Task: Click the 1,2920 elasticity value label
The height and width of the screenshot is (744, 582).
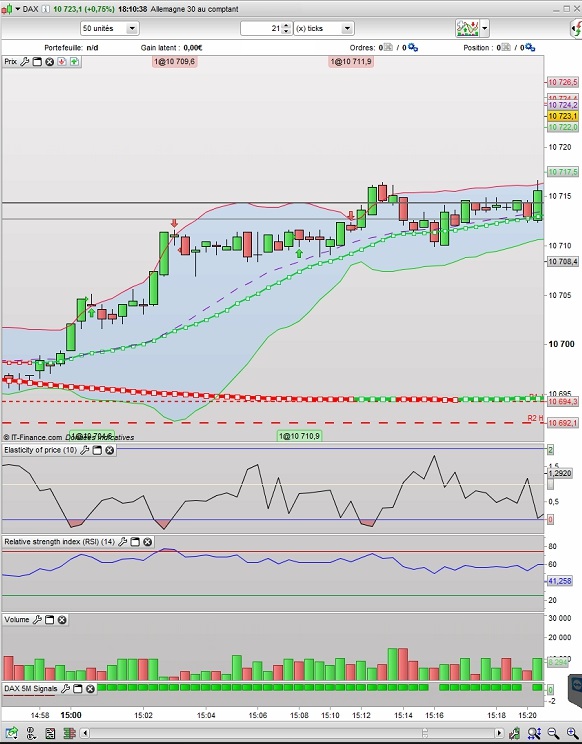Action: pos(560,473)
